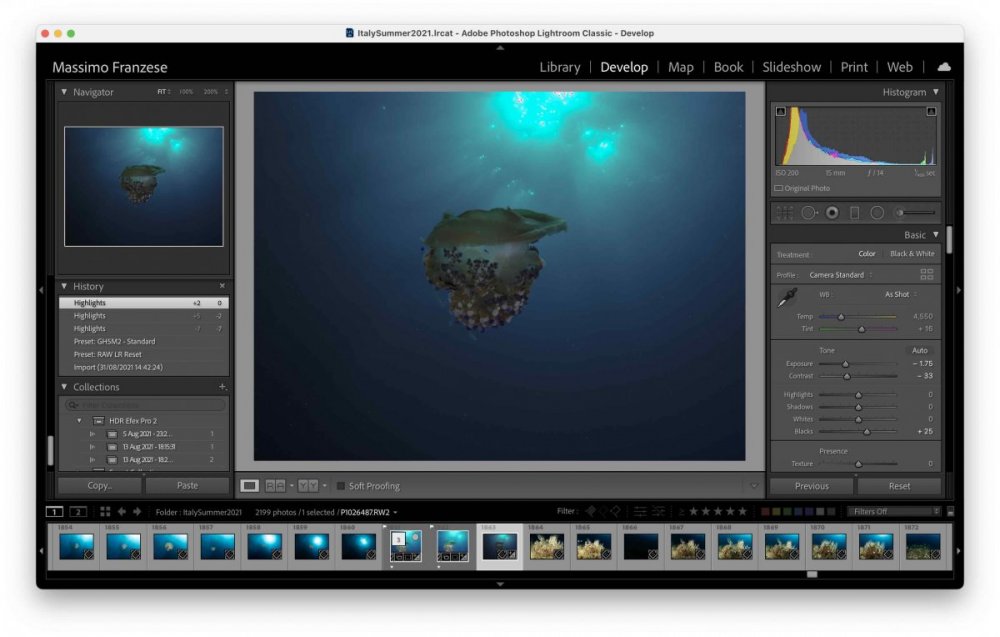Click the Previous button
The width and height of the screenshot is (1000, 637).
pos(811,486)
